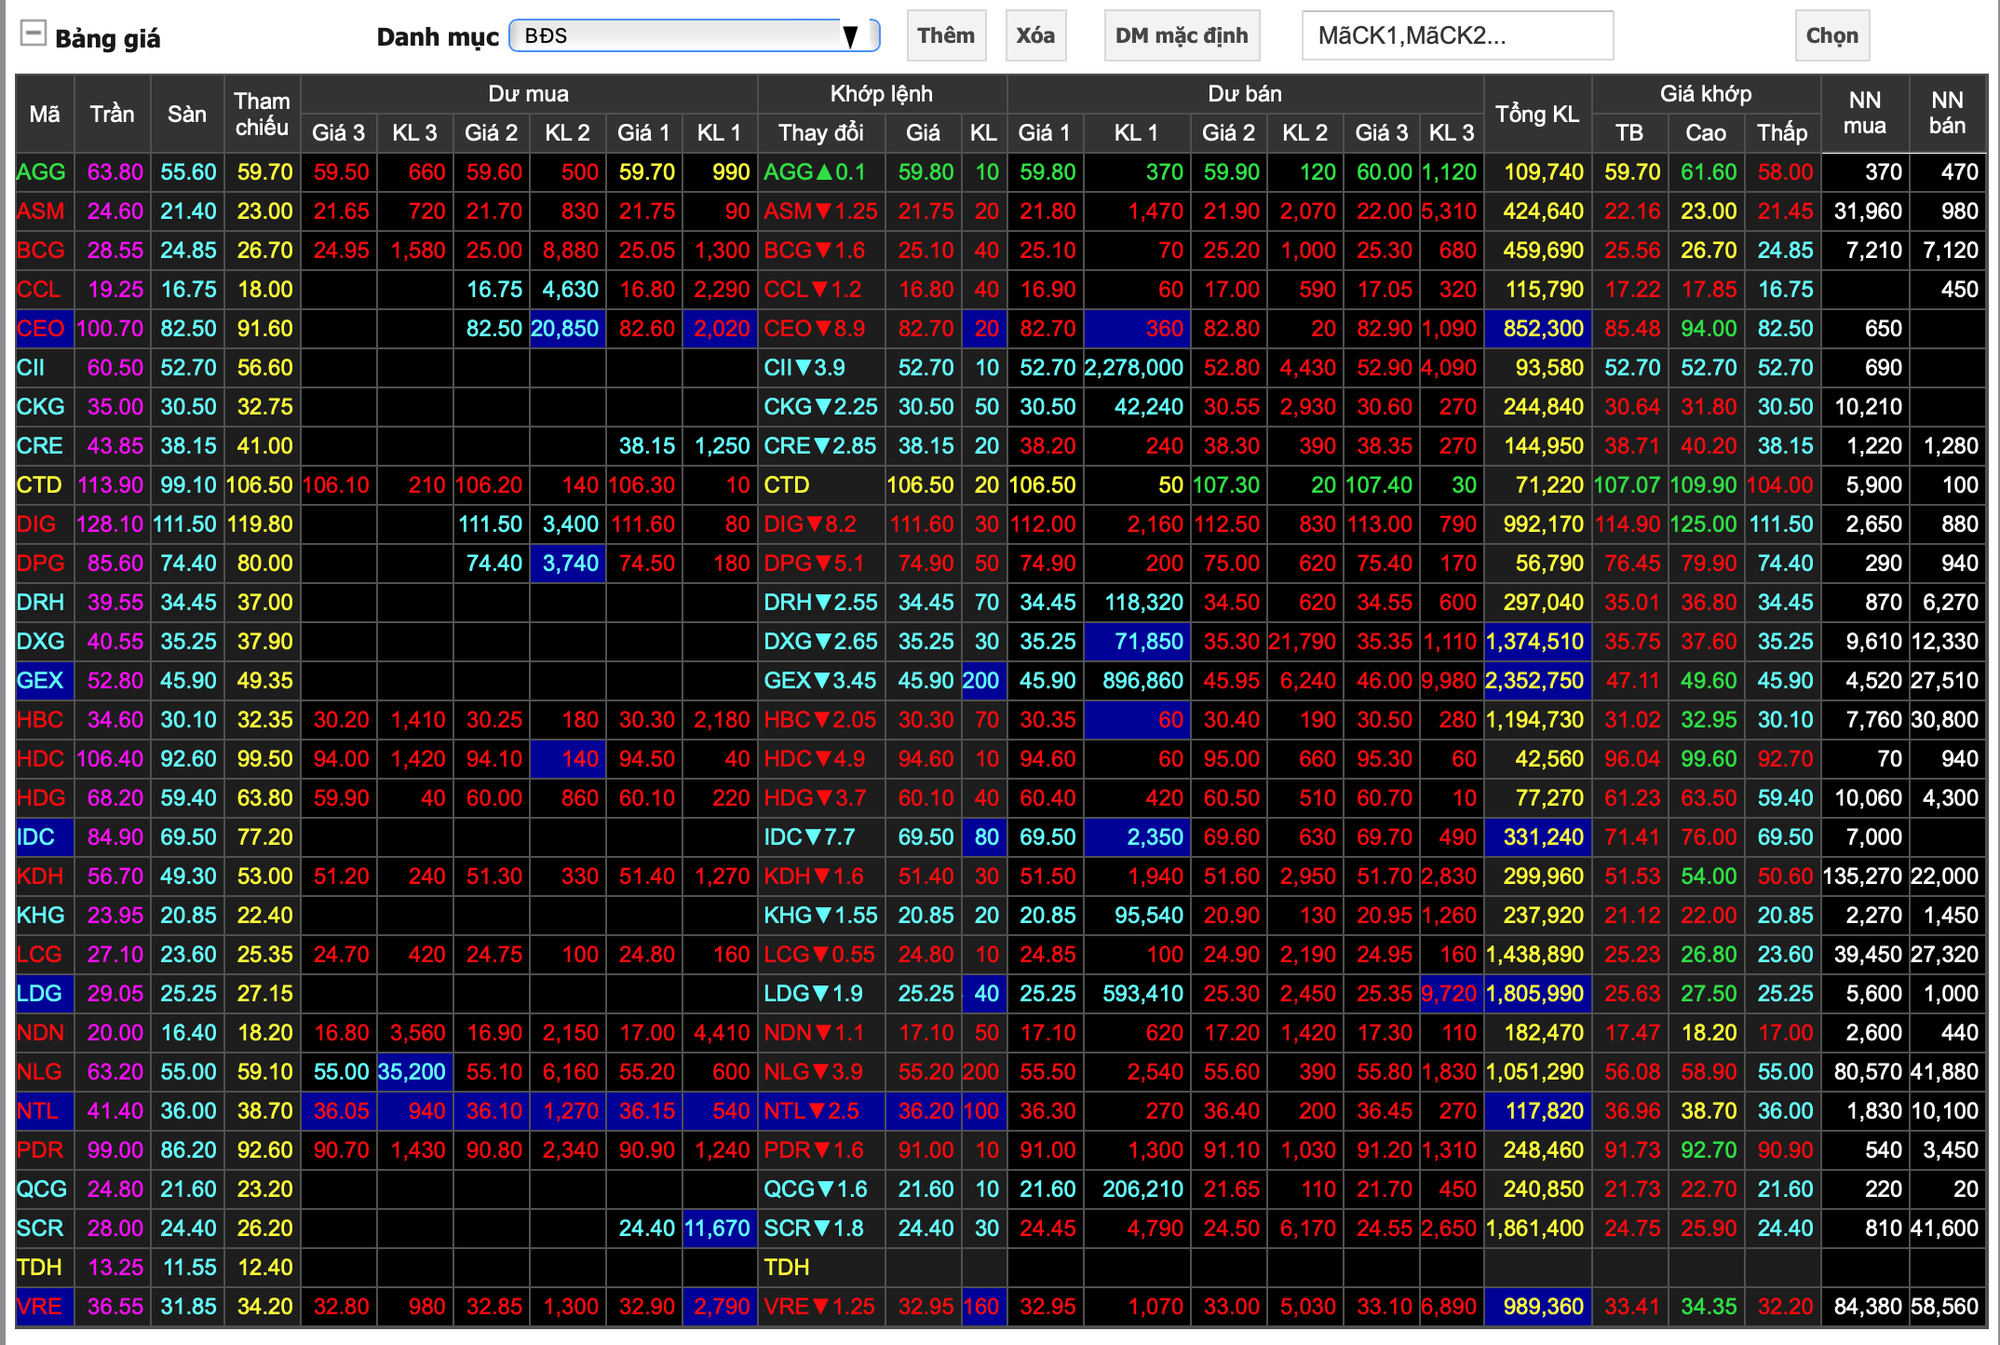The height and width of the screenshot is (1345, 2000).
Task: Select the GEX stock code
Action: (41, 680)
